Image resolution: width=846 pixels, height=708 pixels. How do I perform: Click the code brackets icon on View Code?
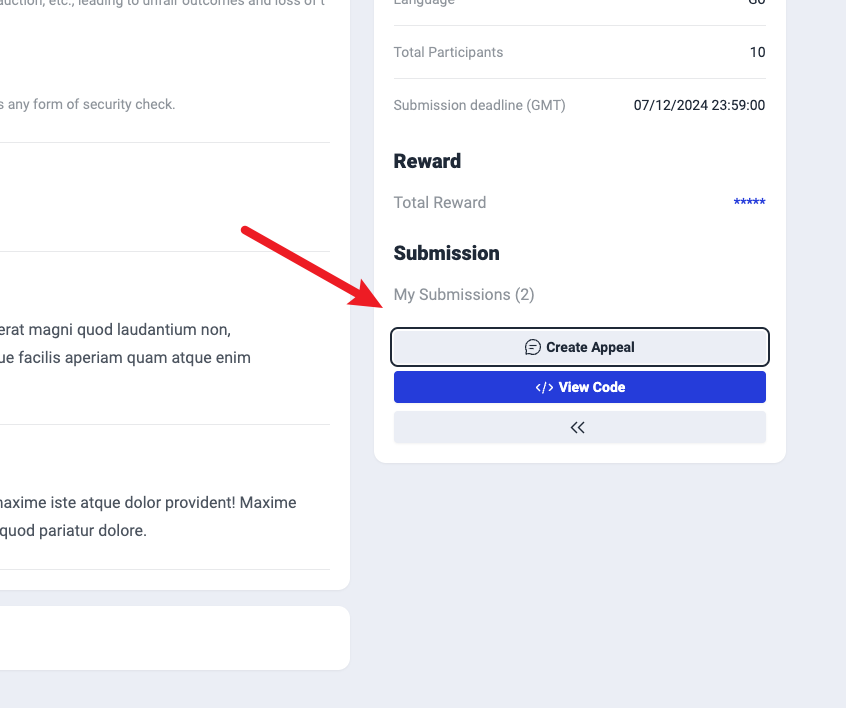(x=544, y=387)
